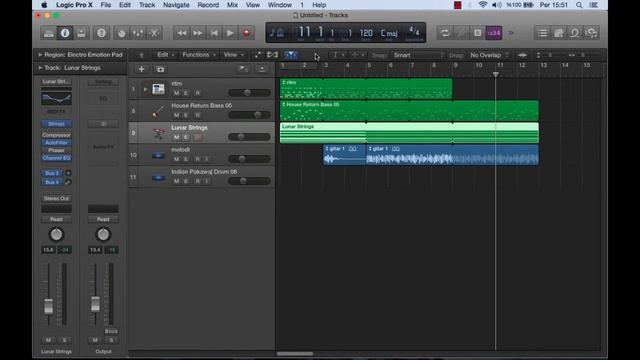Open the Library panel
Image resolution: width=640 pixels, height=360 pixels.
tap(48, 33)
